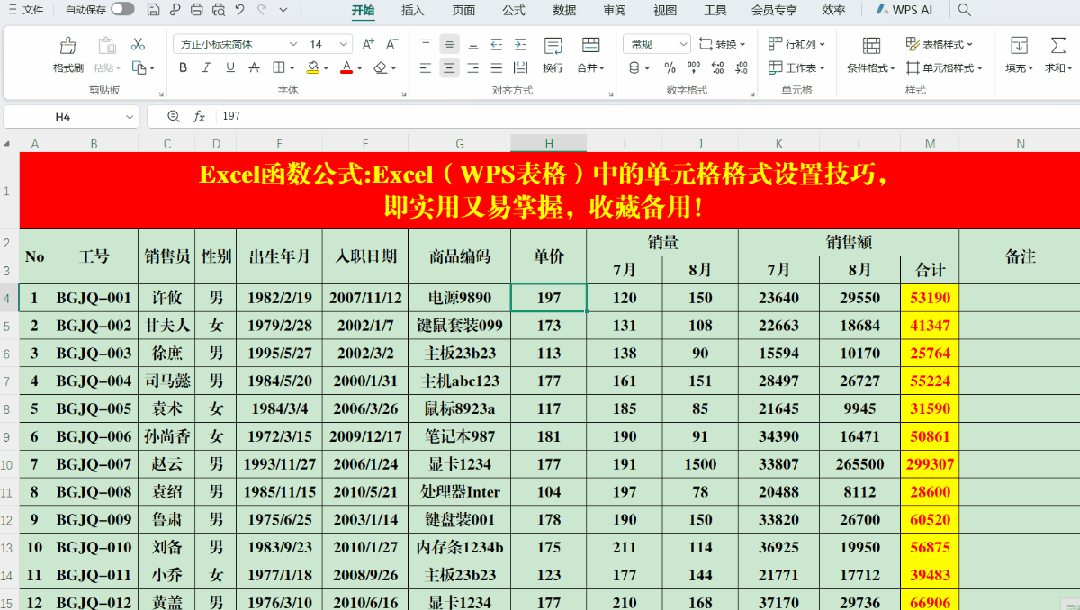Open the number format 常规 dropdown
The width and height of the screenshot is (1080, 610).
point(683,44)
